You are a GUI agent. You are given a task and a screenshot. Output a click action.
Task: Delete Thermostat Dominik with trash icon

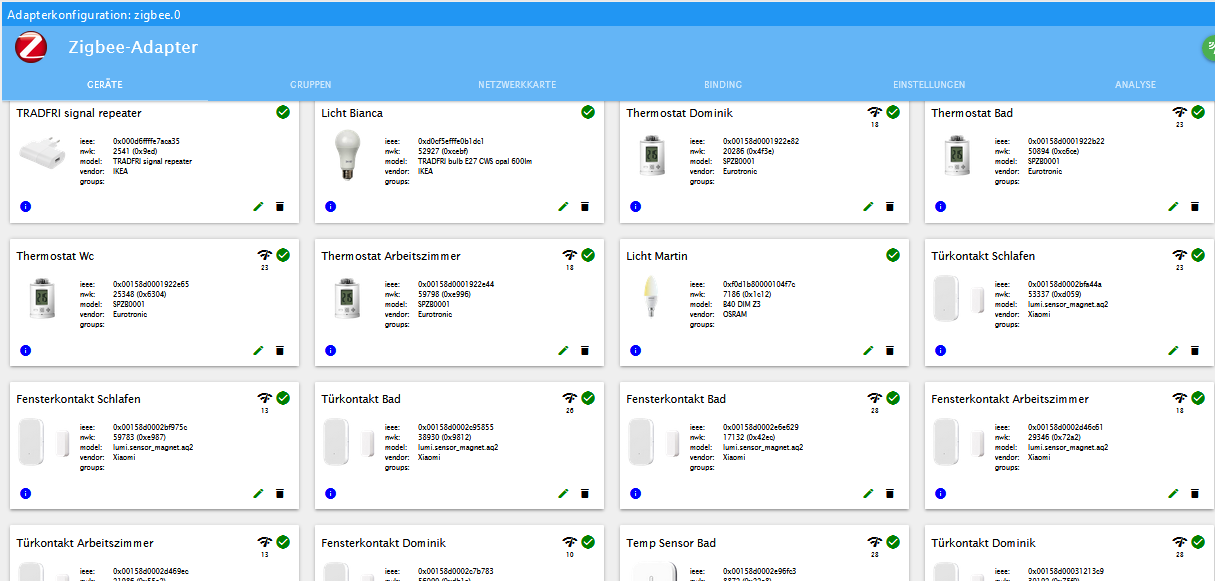(x=890, y=207)
